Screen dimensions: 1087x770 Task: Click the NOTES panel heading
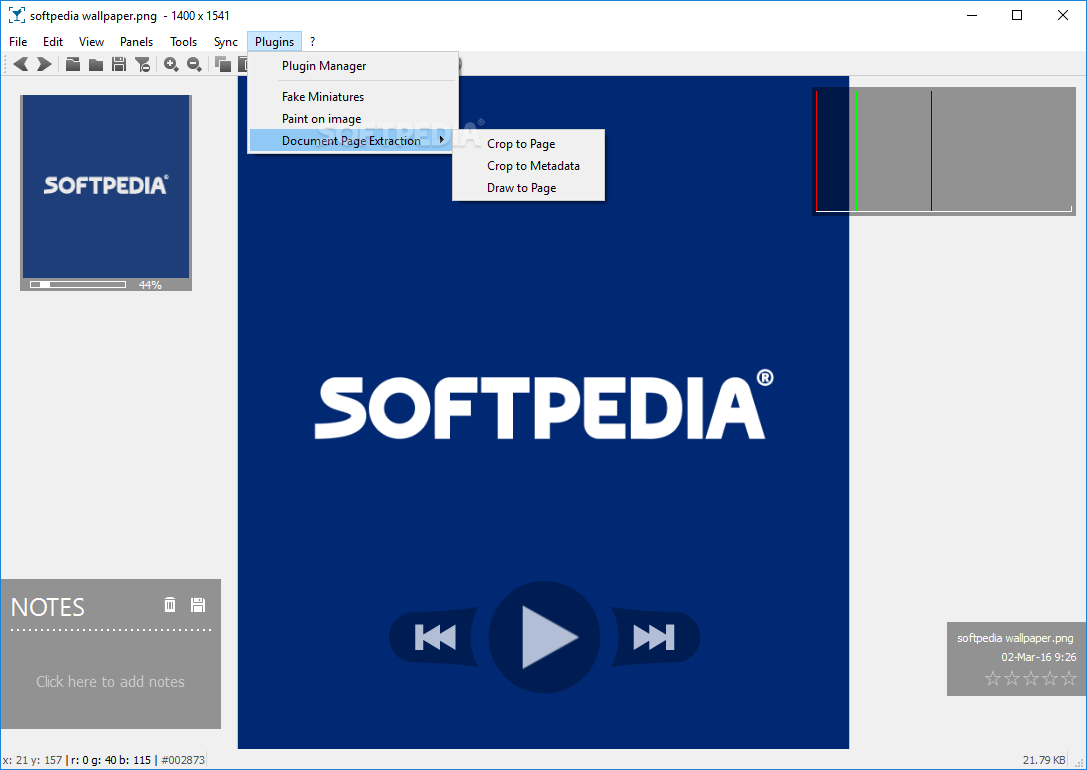click(48, 607)
